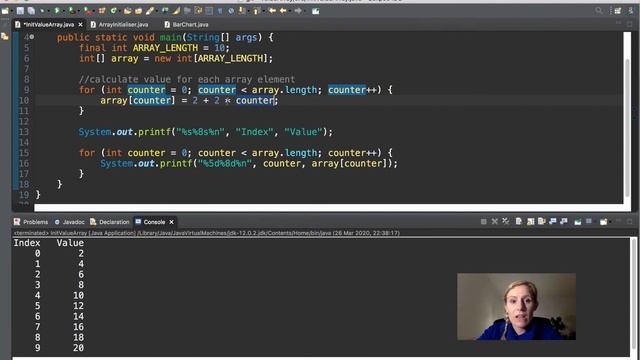The height and width of the screenshot is (360, 640).
Task: Toggle Scroll Lock in Console toolbar
Action: pyautogui.click(x=530, y=222)
